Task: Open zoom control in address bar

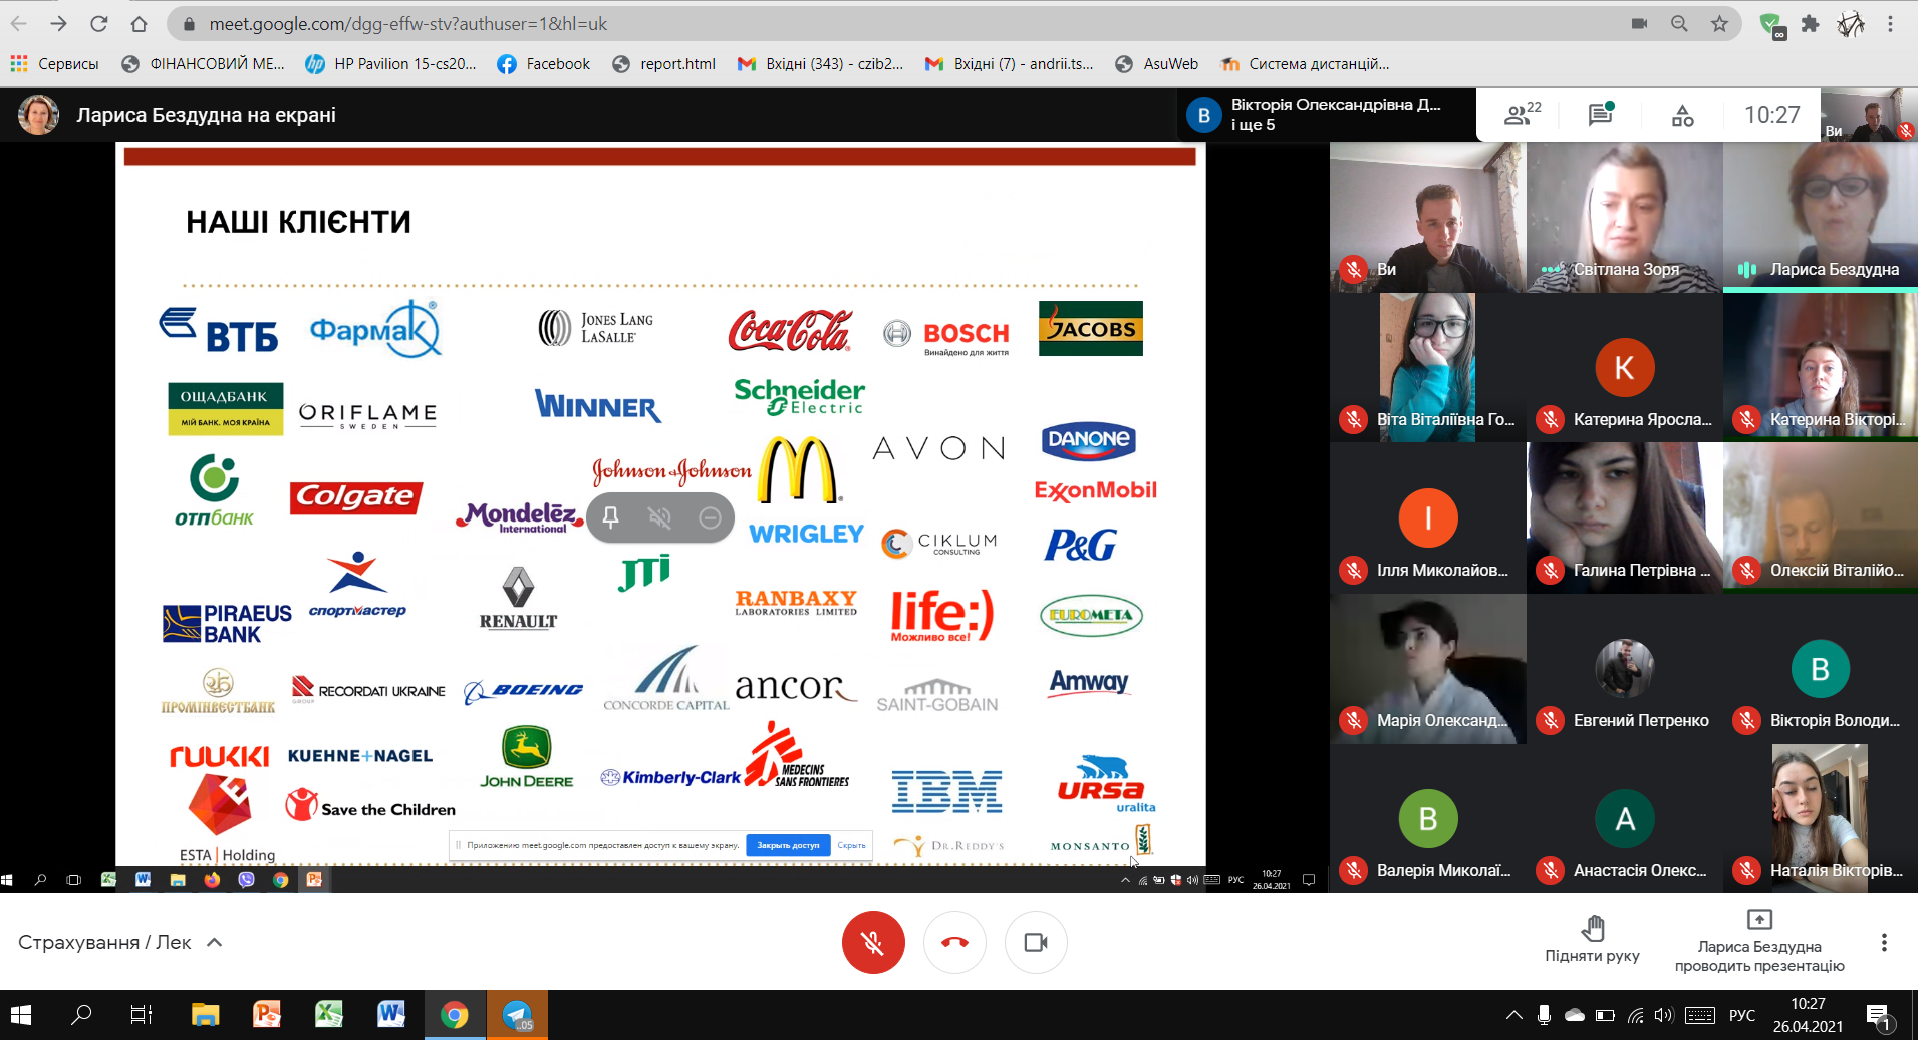Action: [1679, 23]
